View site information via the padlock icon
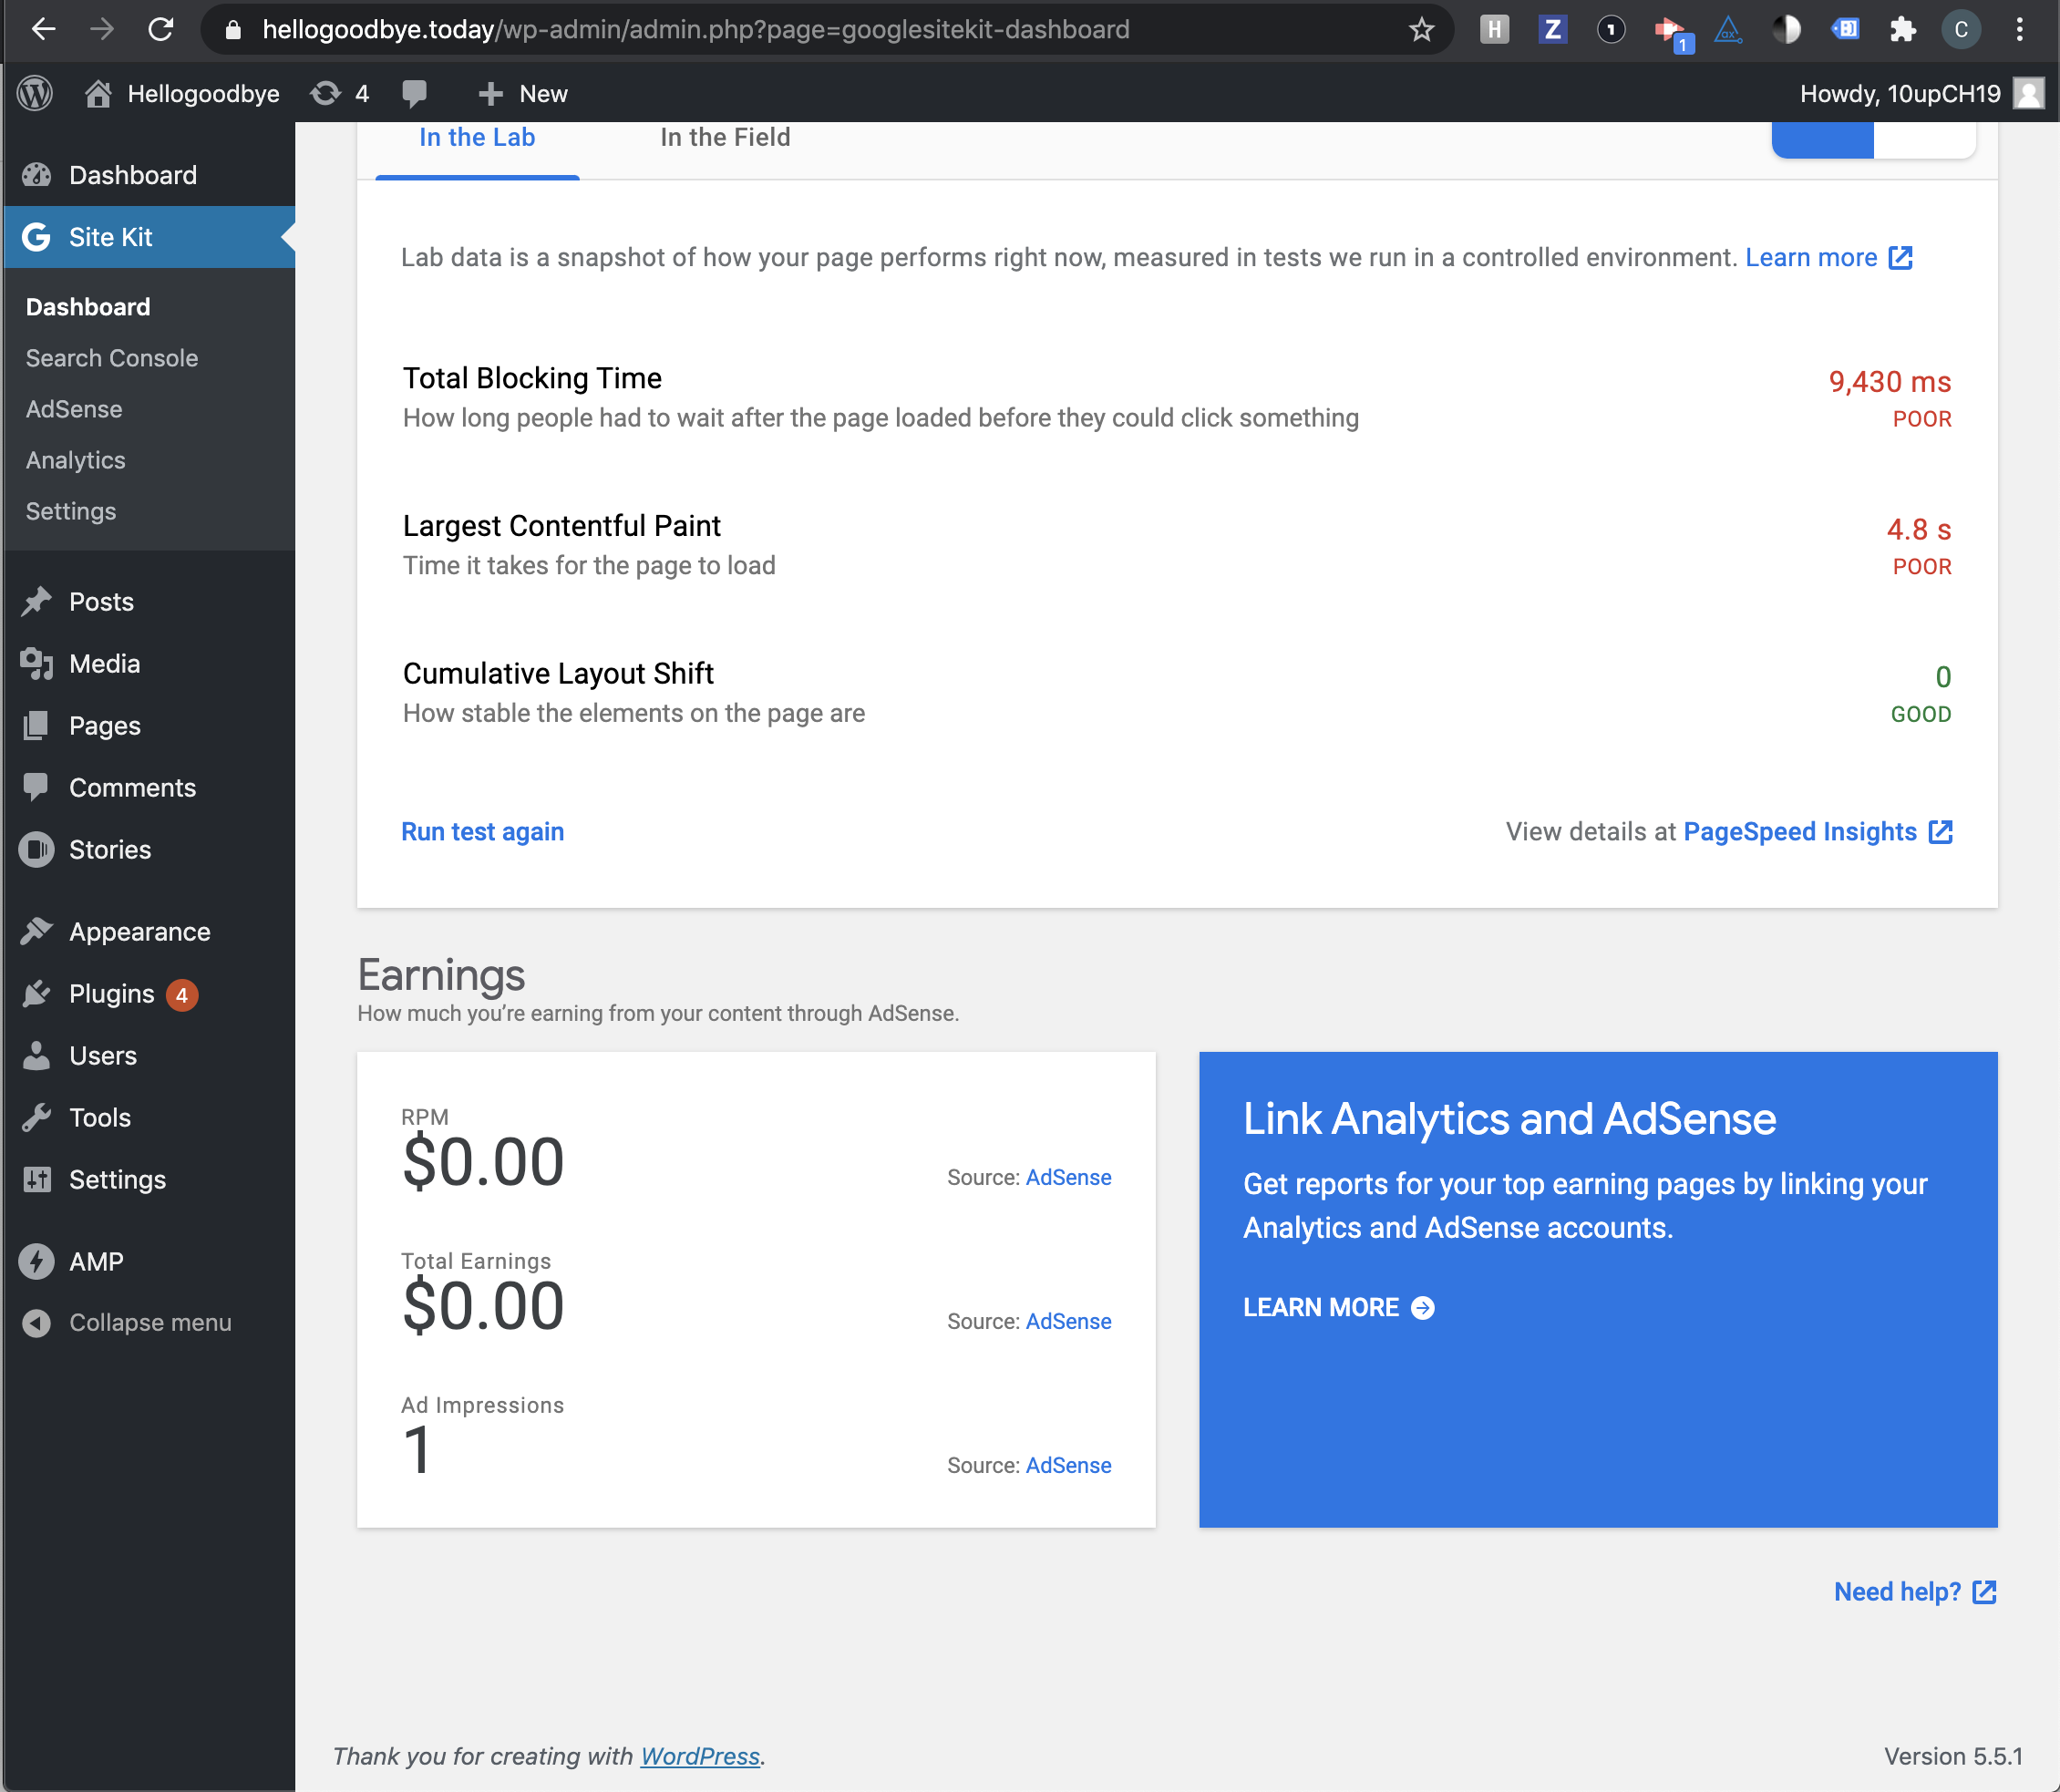Screen dimensions: 2060x1792 click(233, 30)
